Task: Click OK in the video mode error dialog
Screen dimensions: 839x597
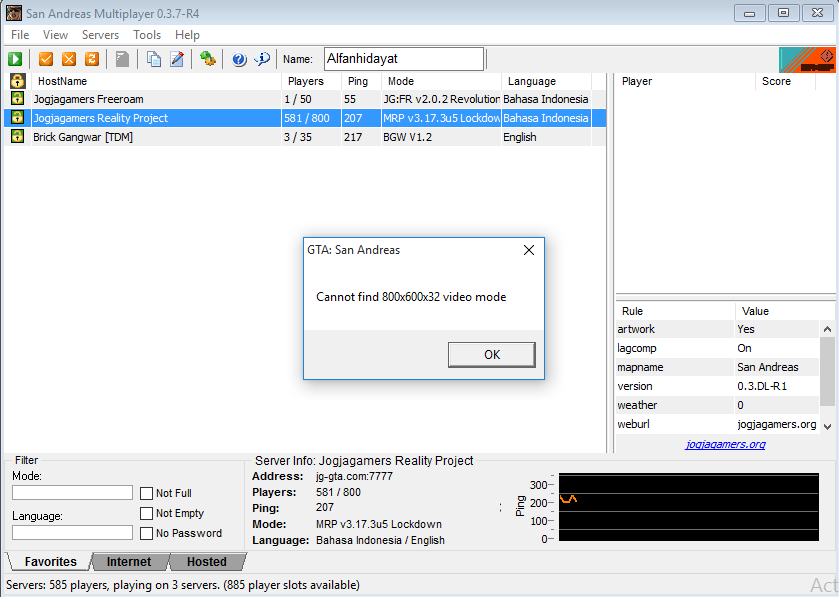Action: [x=492, y=355]
